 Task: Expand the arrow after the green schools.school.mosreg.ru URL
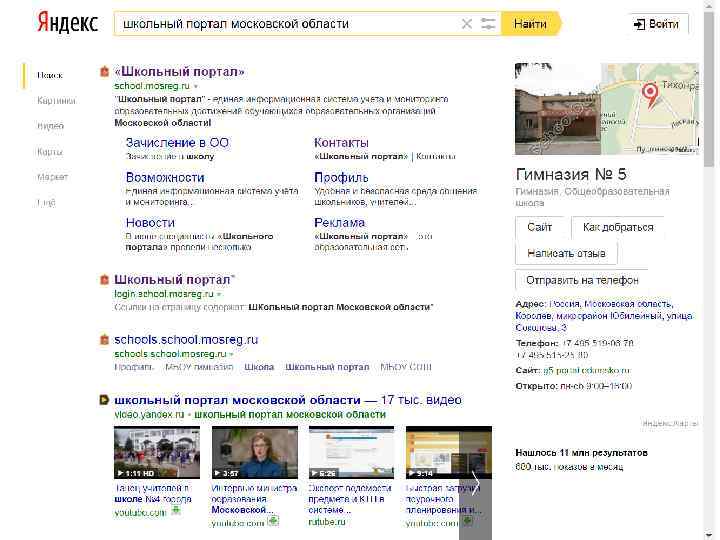(x=231, y=354)
